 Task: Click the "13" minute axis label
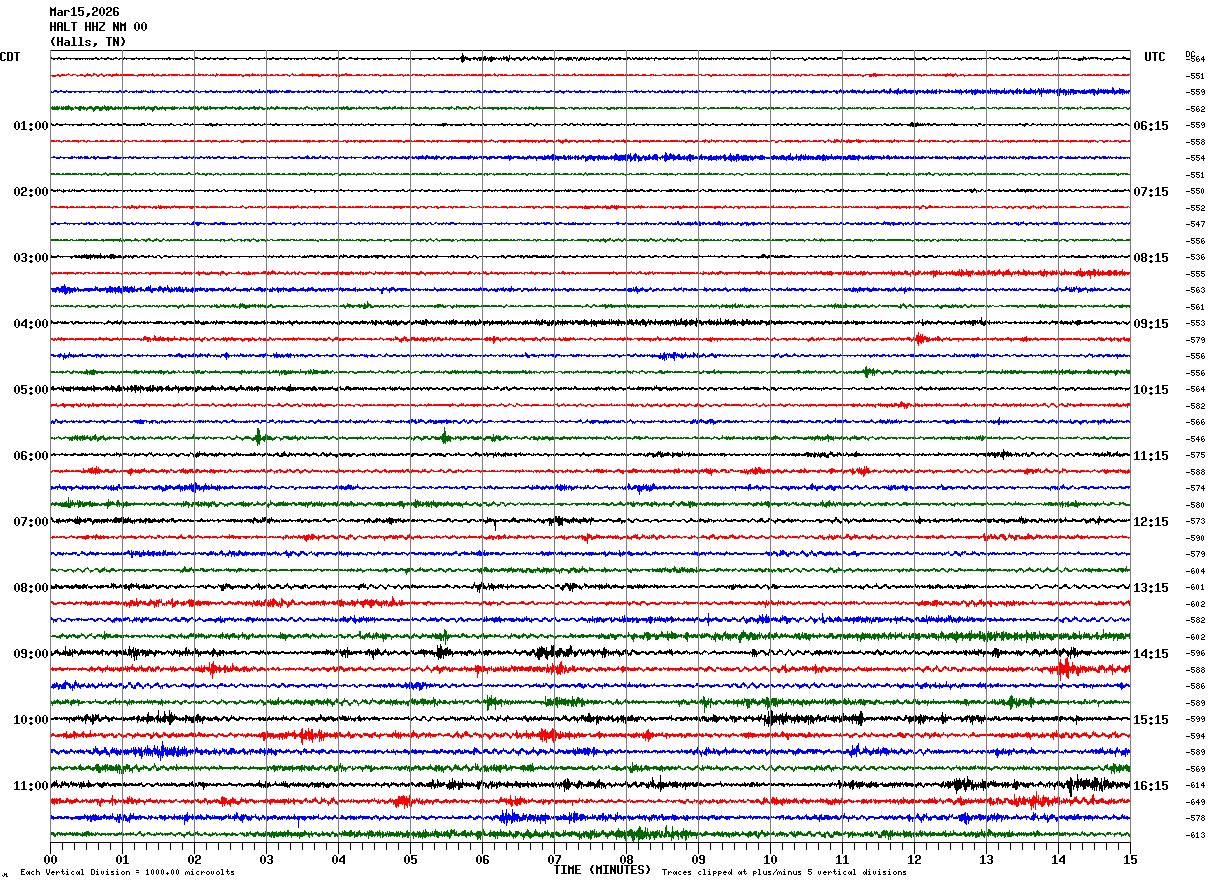click(x=986, y=859)
